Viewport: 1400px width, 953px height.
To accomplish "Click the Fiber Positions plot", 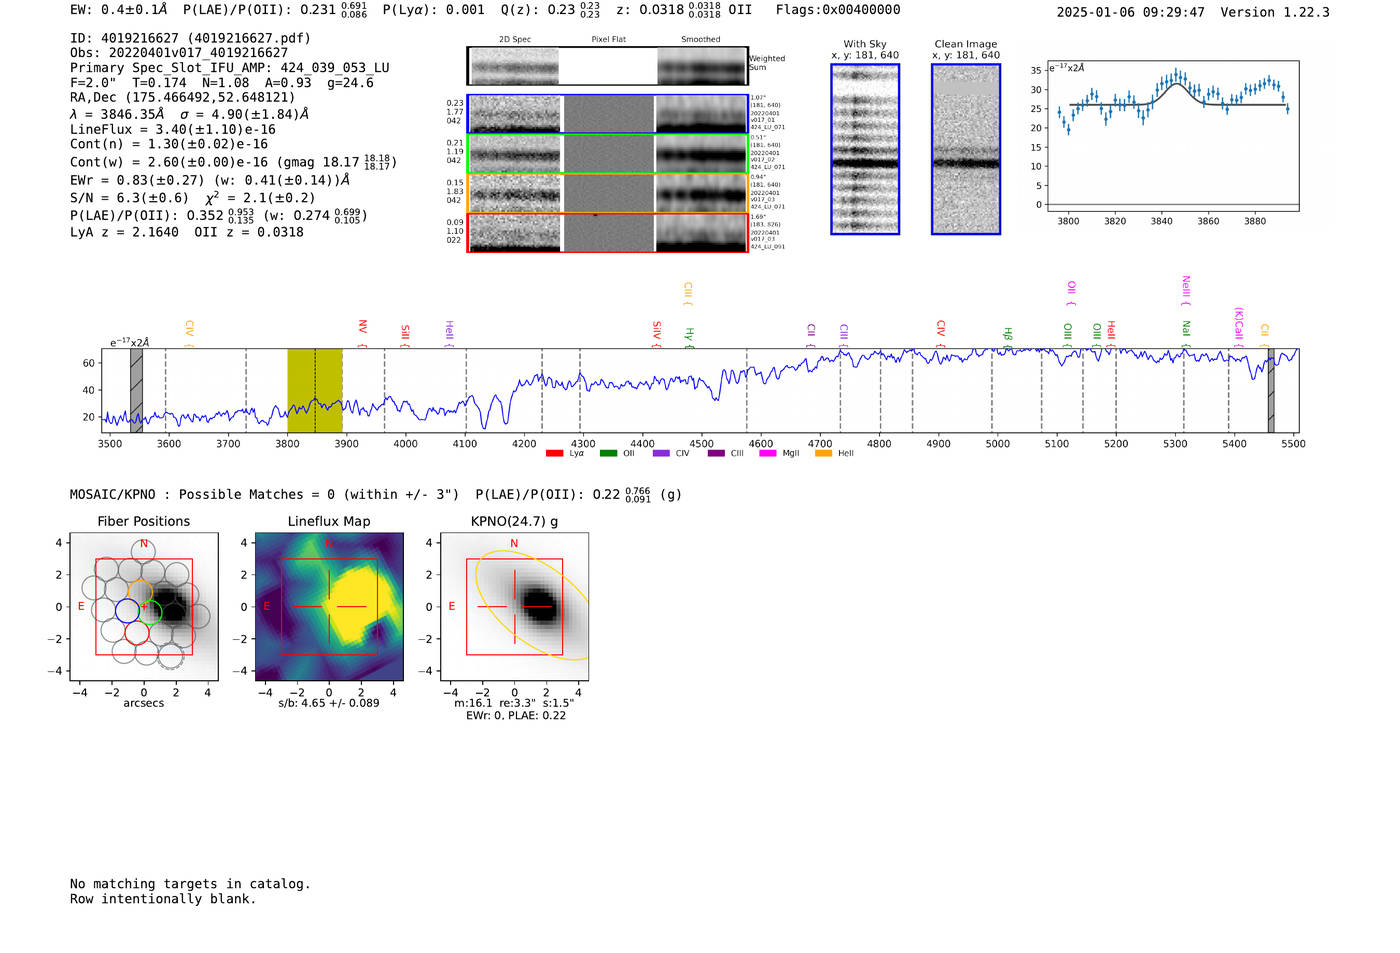I will [x=144, y=607].
